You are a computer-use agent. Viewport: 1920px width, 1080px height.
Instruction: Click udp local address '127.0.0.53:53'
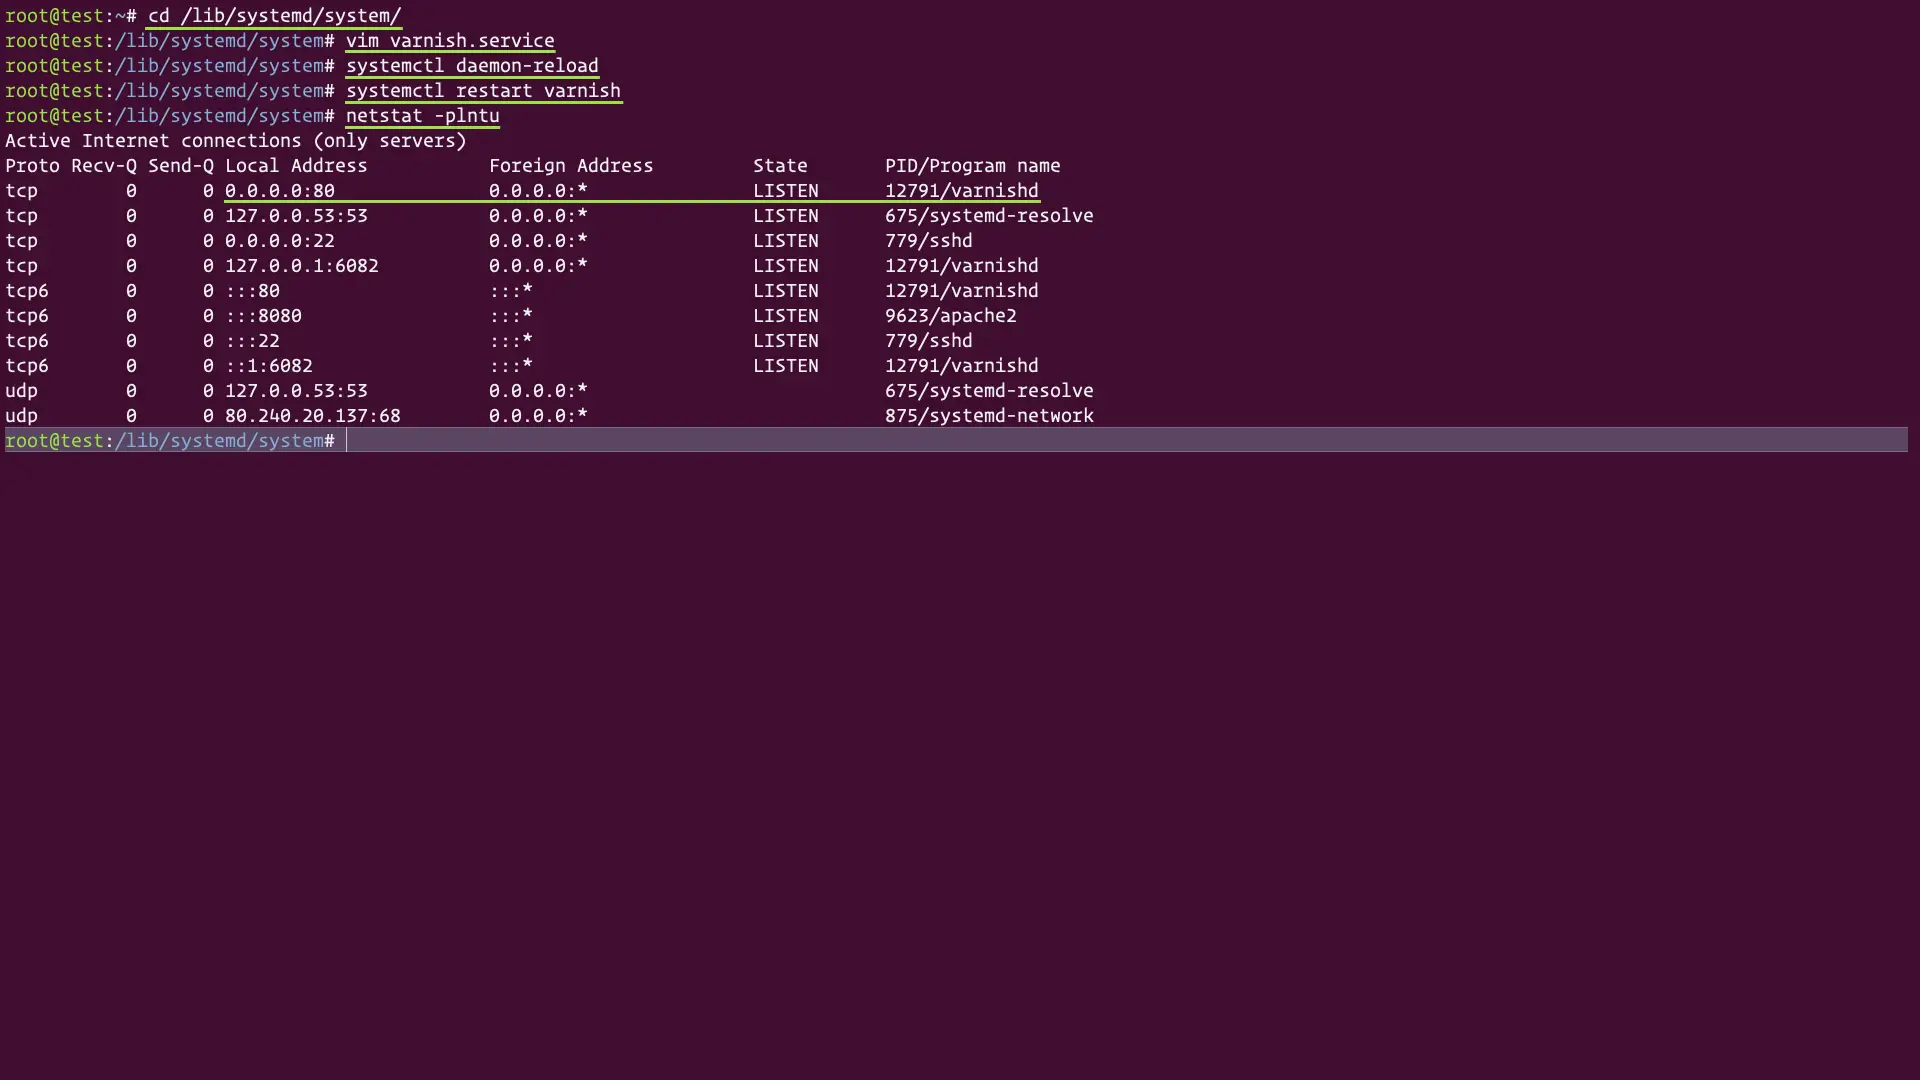pos(296,391)
